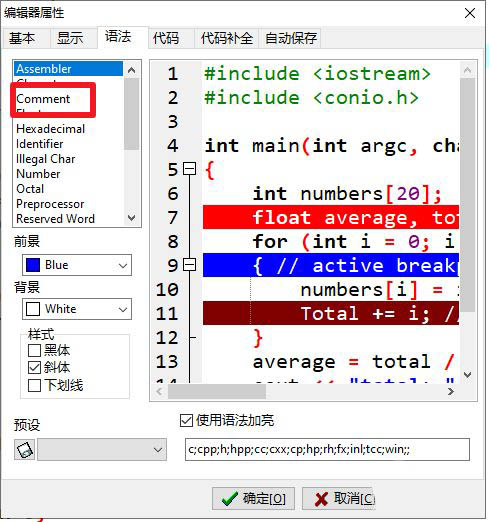489x522 pixels.
Task: Uncheck the 斜体 italic checkbox
Action: (34, 368)
